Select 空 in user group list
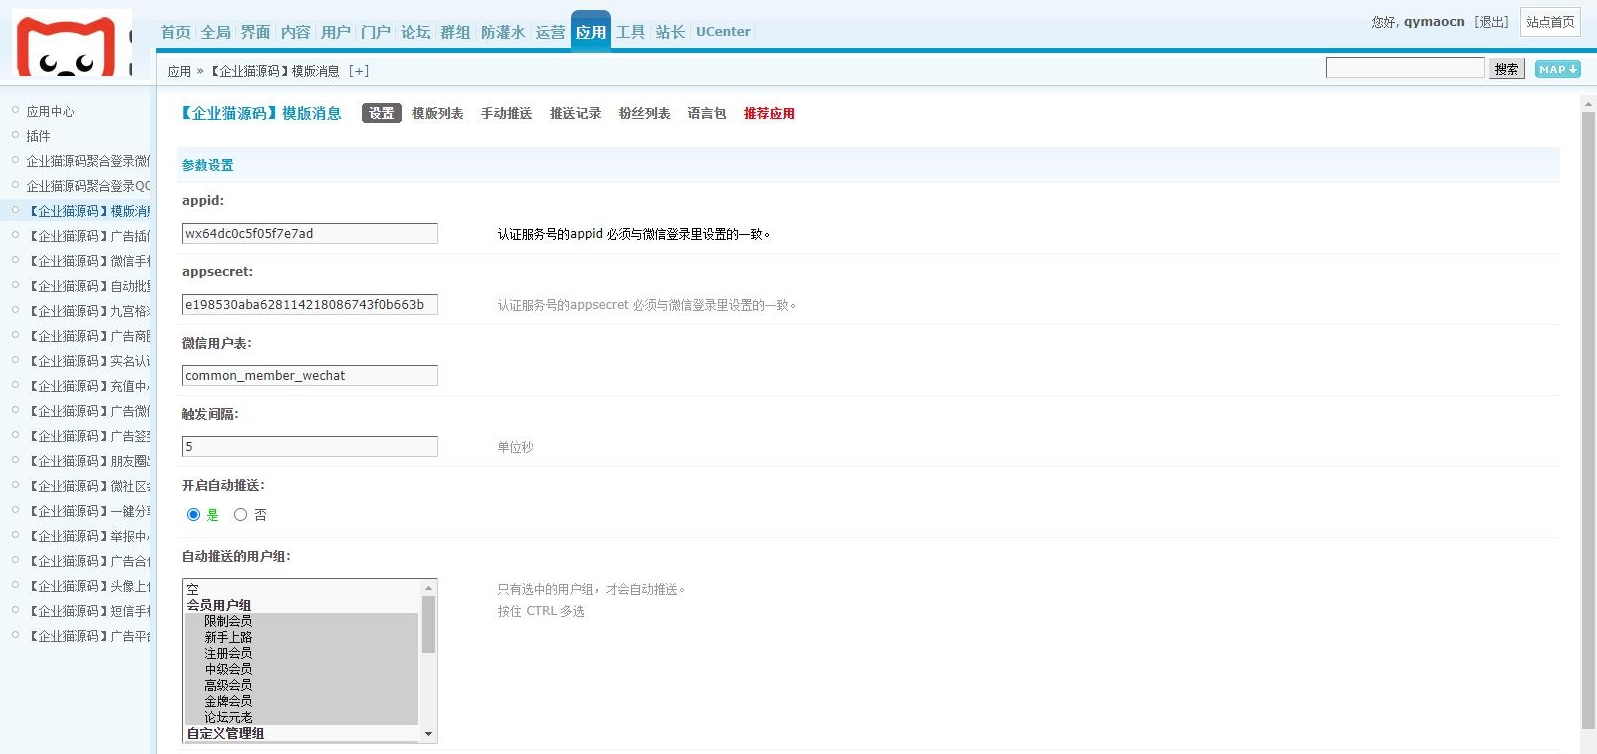 pos(301,590)
